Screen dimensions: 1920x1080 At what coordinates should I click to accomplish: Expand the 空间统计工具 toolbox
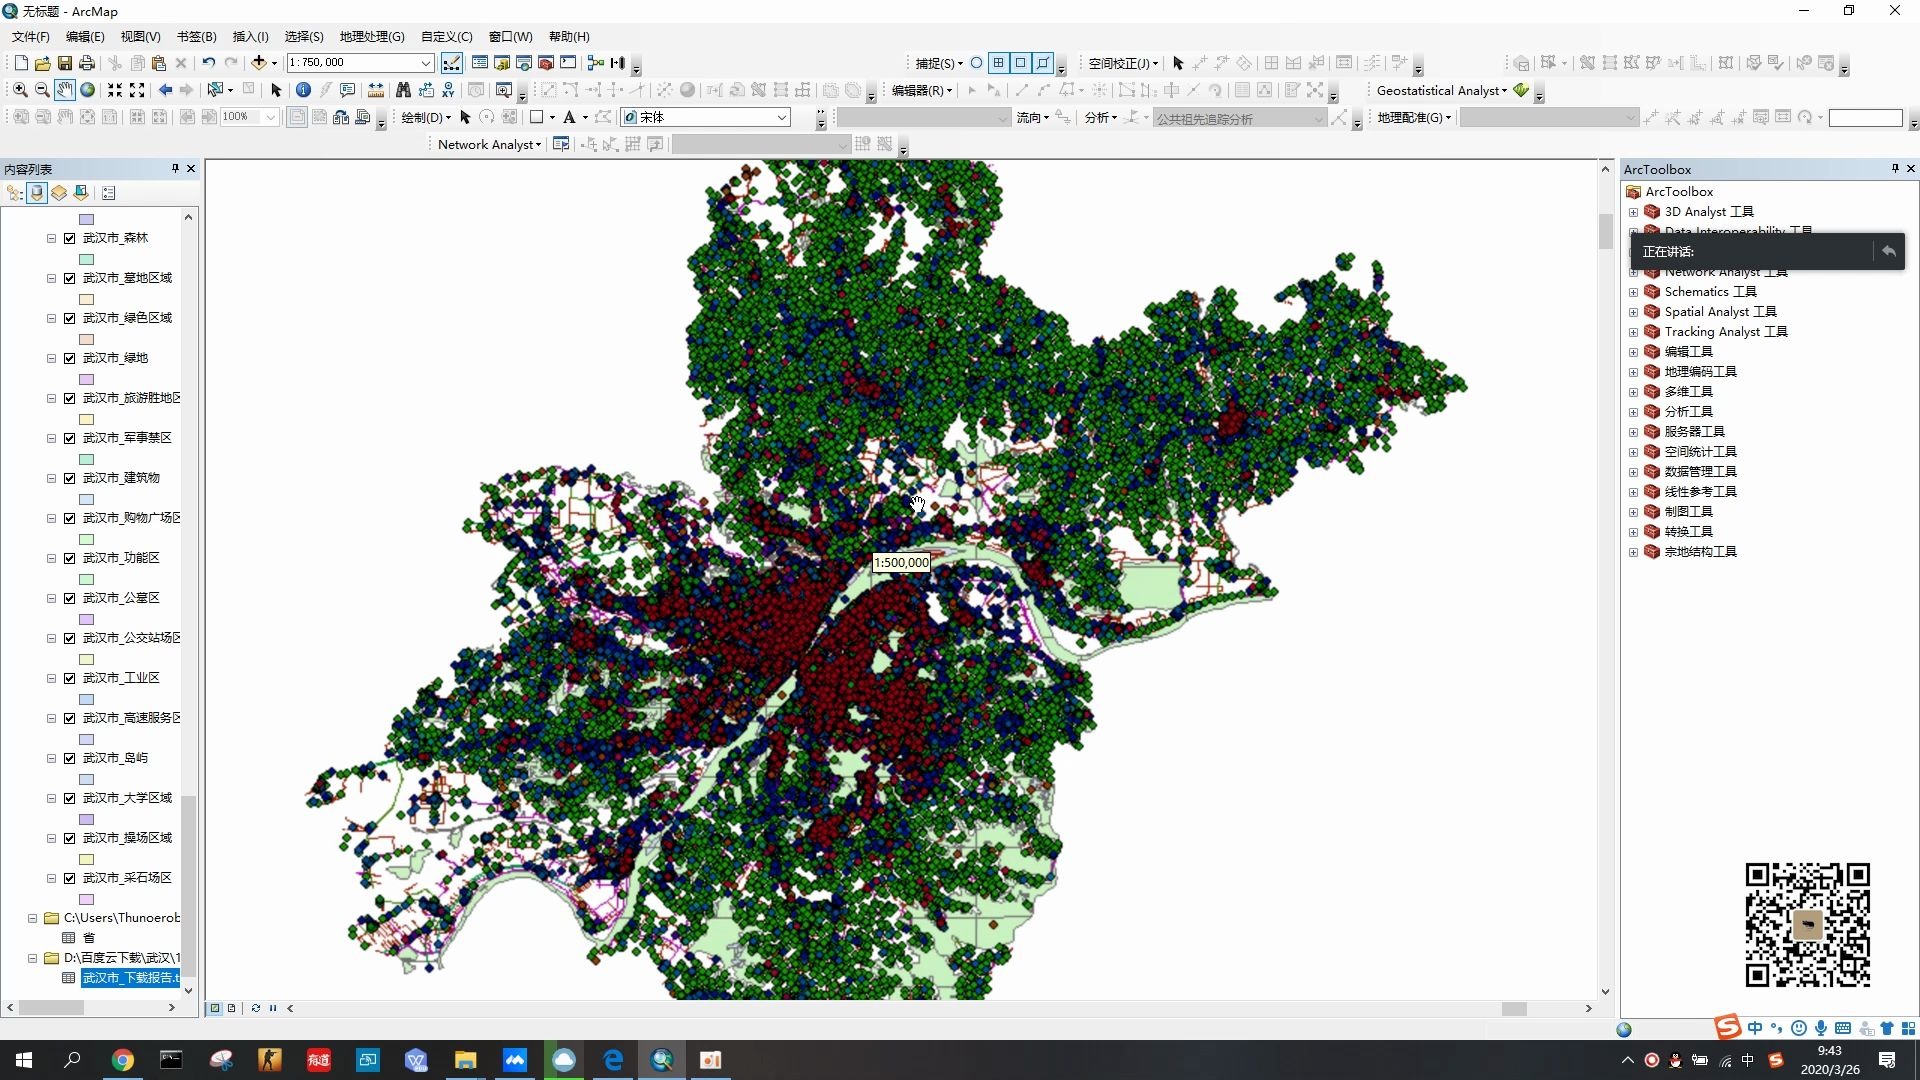pos(1633,452)
